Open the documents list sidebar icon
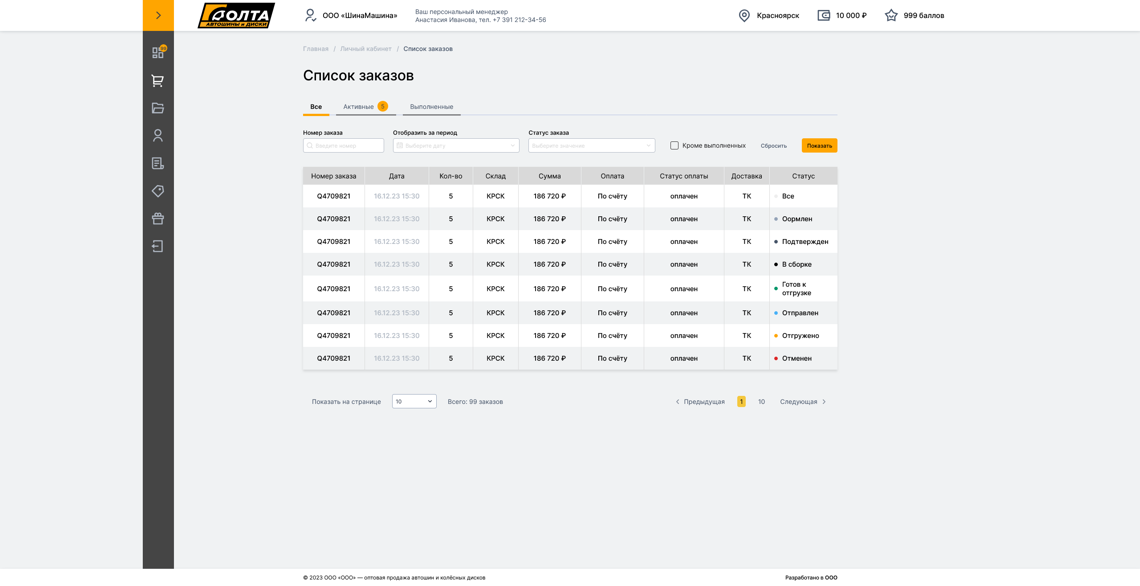The width and height of the screenshot is (1140, 586). [x=158, y=164]
